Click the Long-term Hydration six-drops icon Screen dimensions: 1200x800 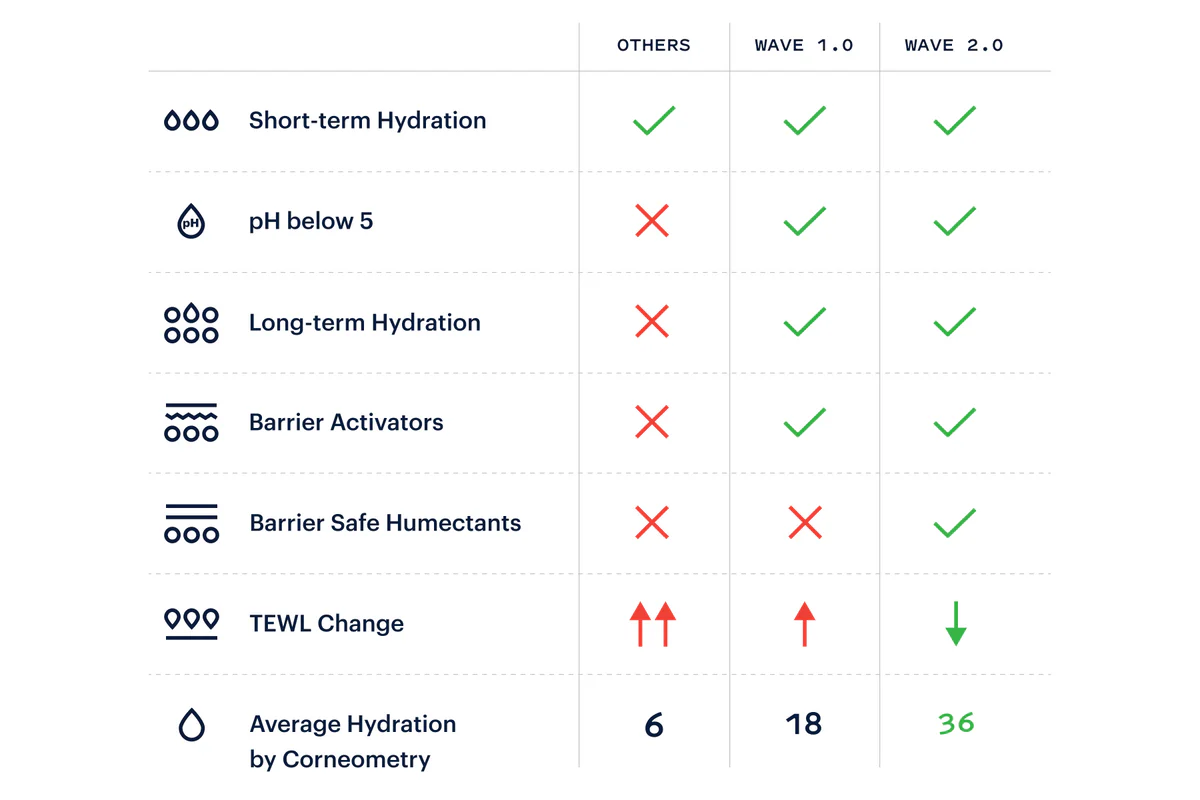(x=191, y=323)
